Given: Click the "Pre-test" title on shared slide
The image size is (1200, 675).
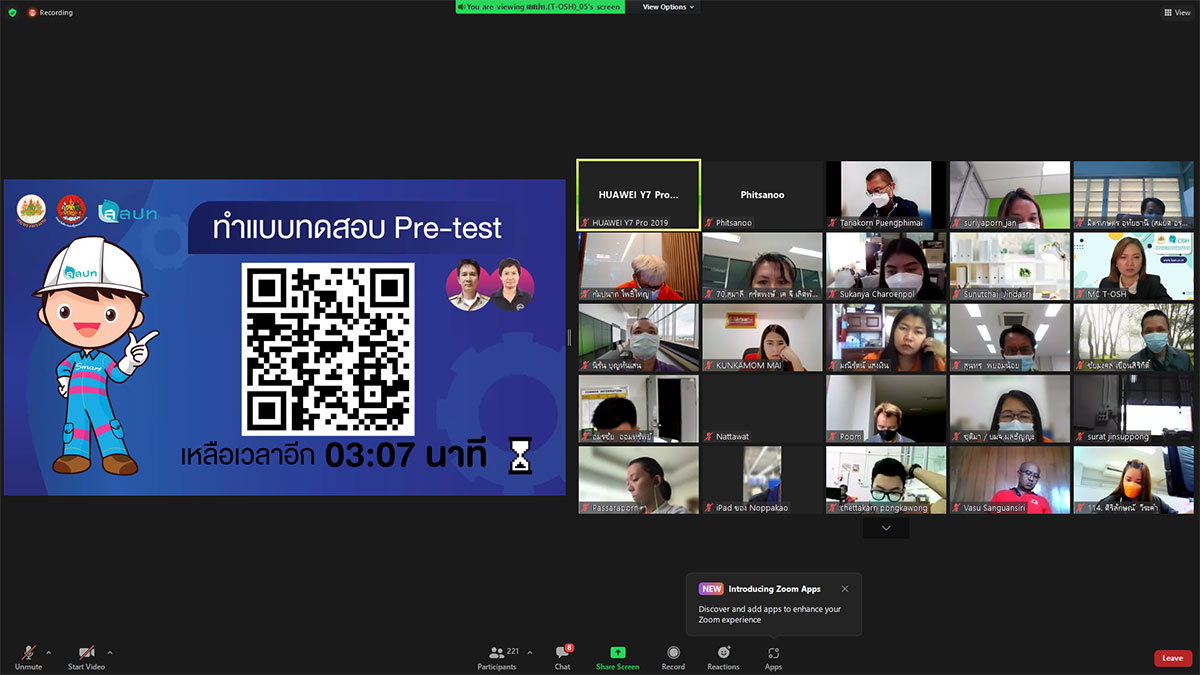Looking at the screenshot, I should pos(448,229).
